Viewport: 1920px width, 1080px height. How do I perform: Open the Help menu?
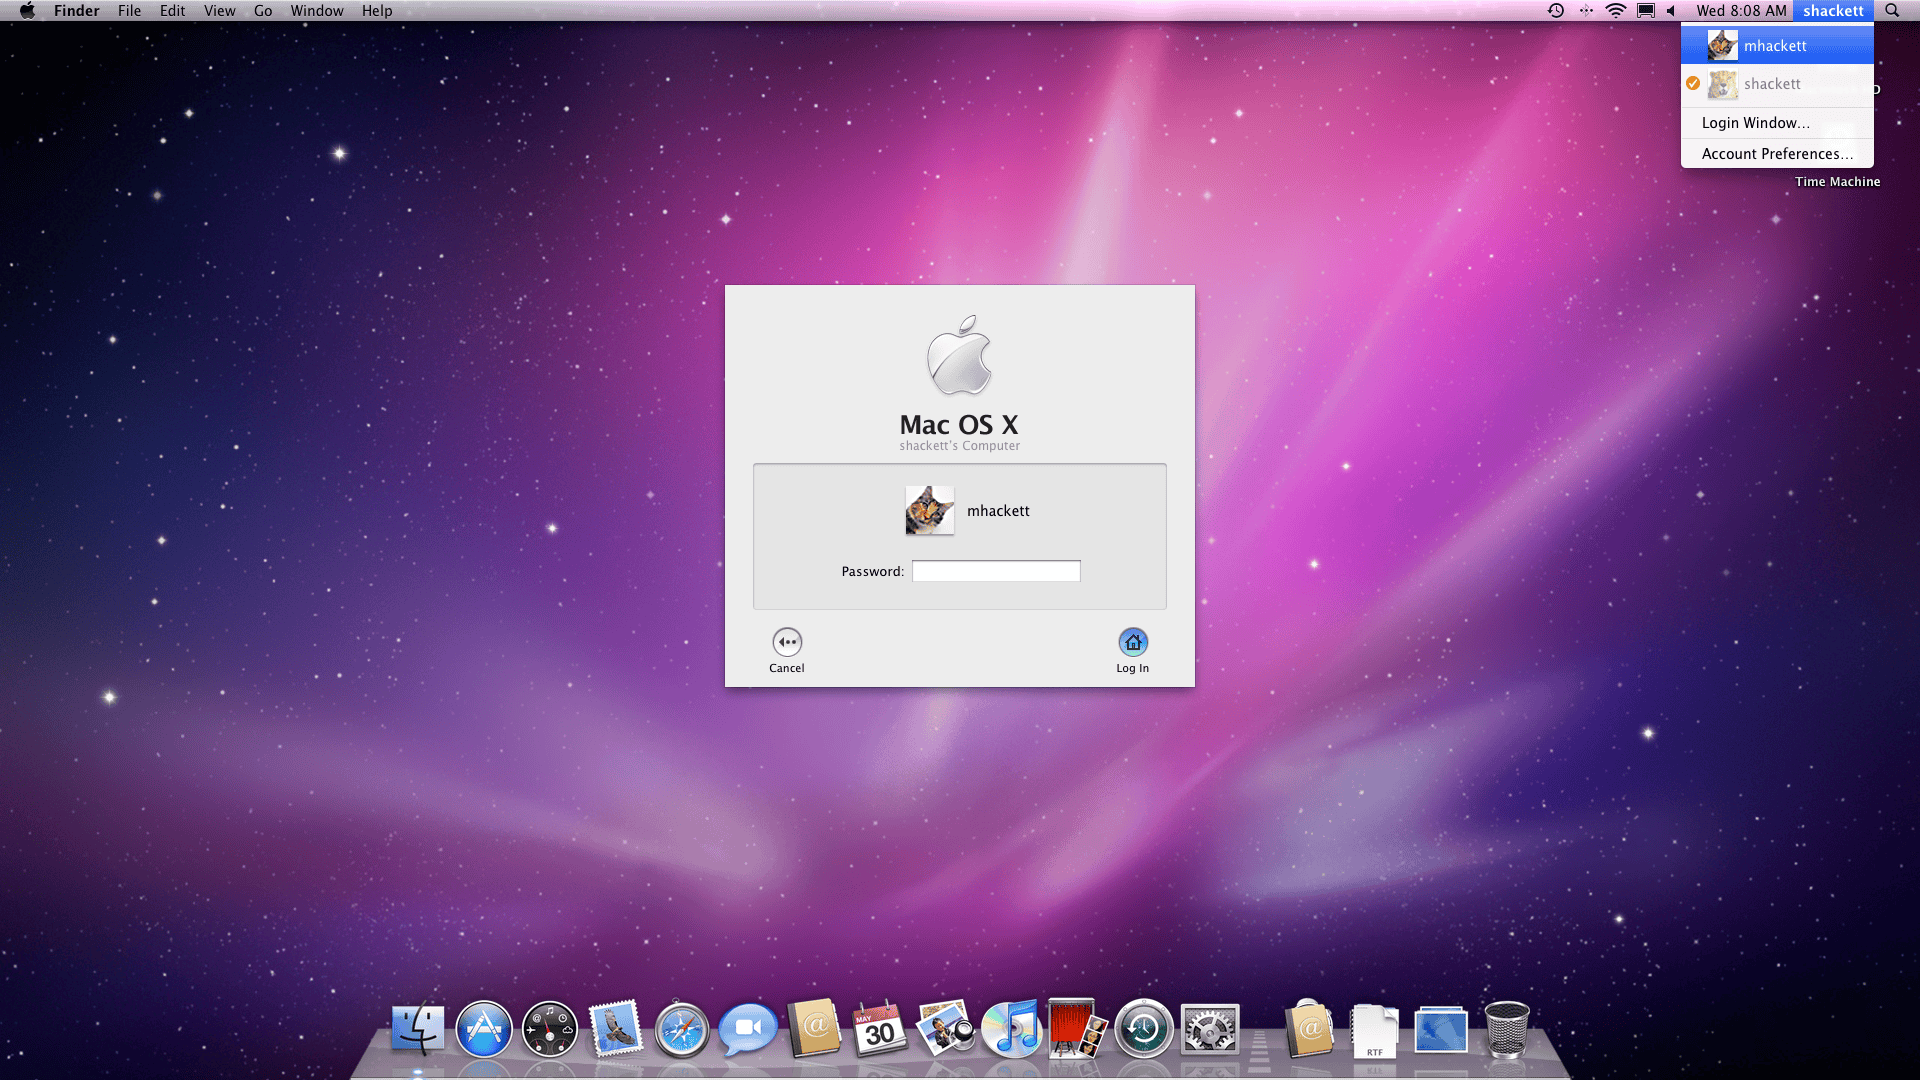click(377, 11)
